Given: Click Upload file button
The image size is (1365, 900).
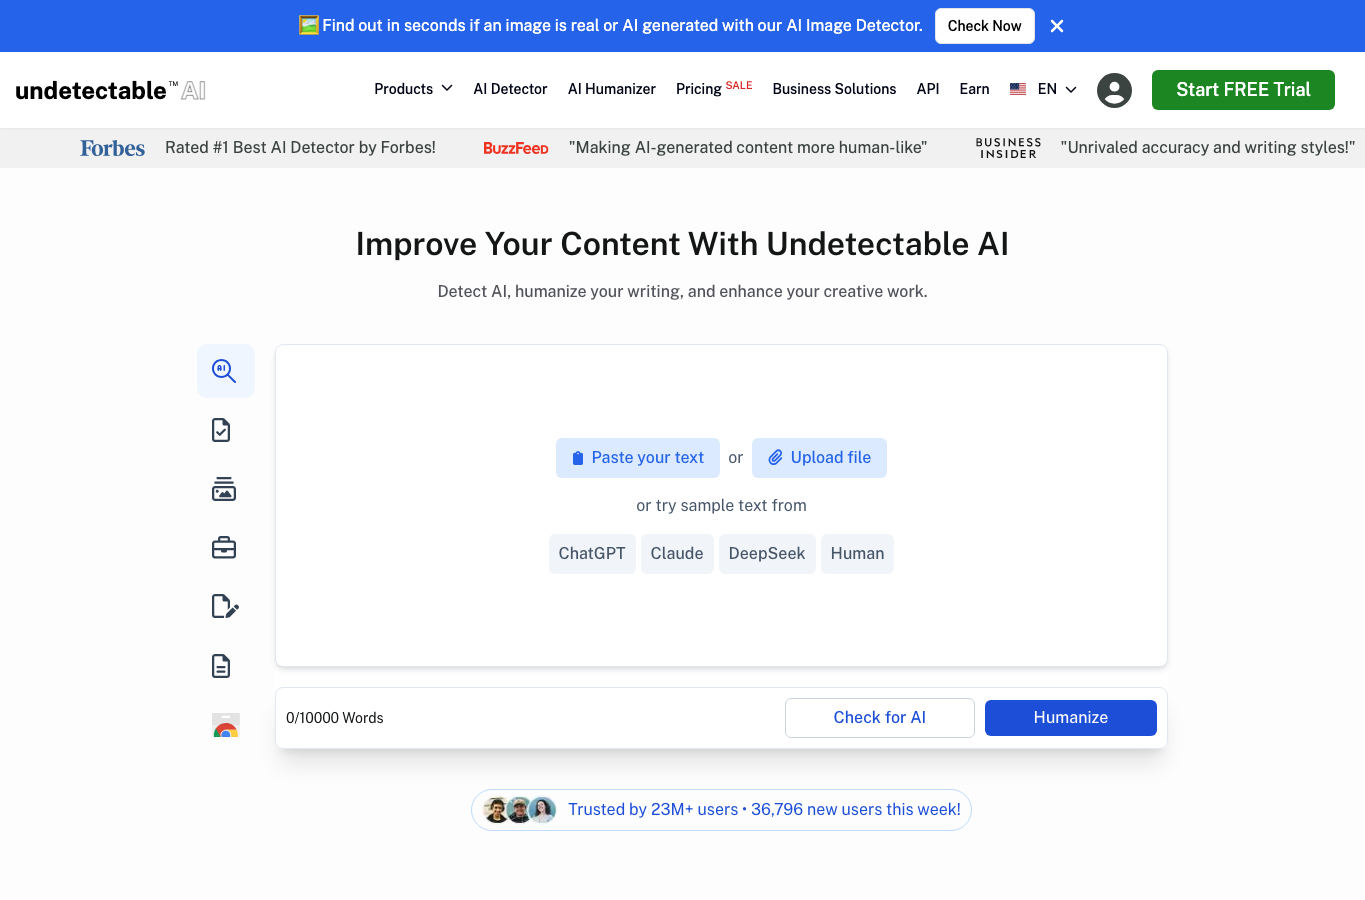Looking at the screenshot, I should [819, 458].
